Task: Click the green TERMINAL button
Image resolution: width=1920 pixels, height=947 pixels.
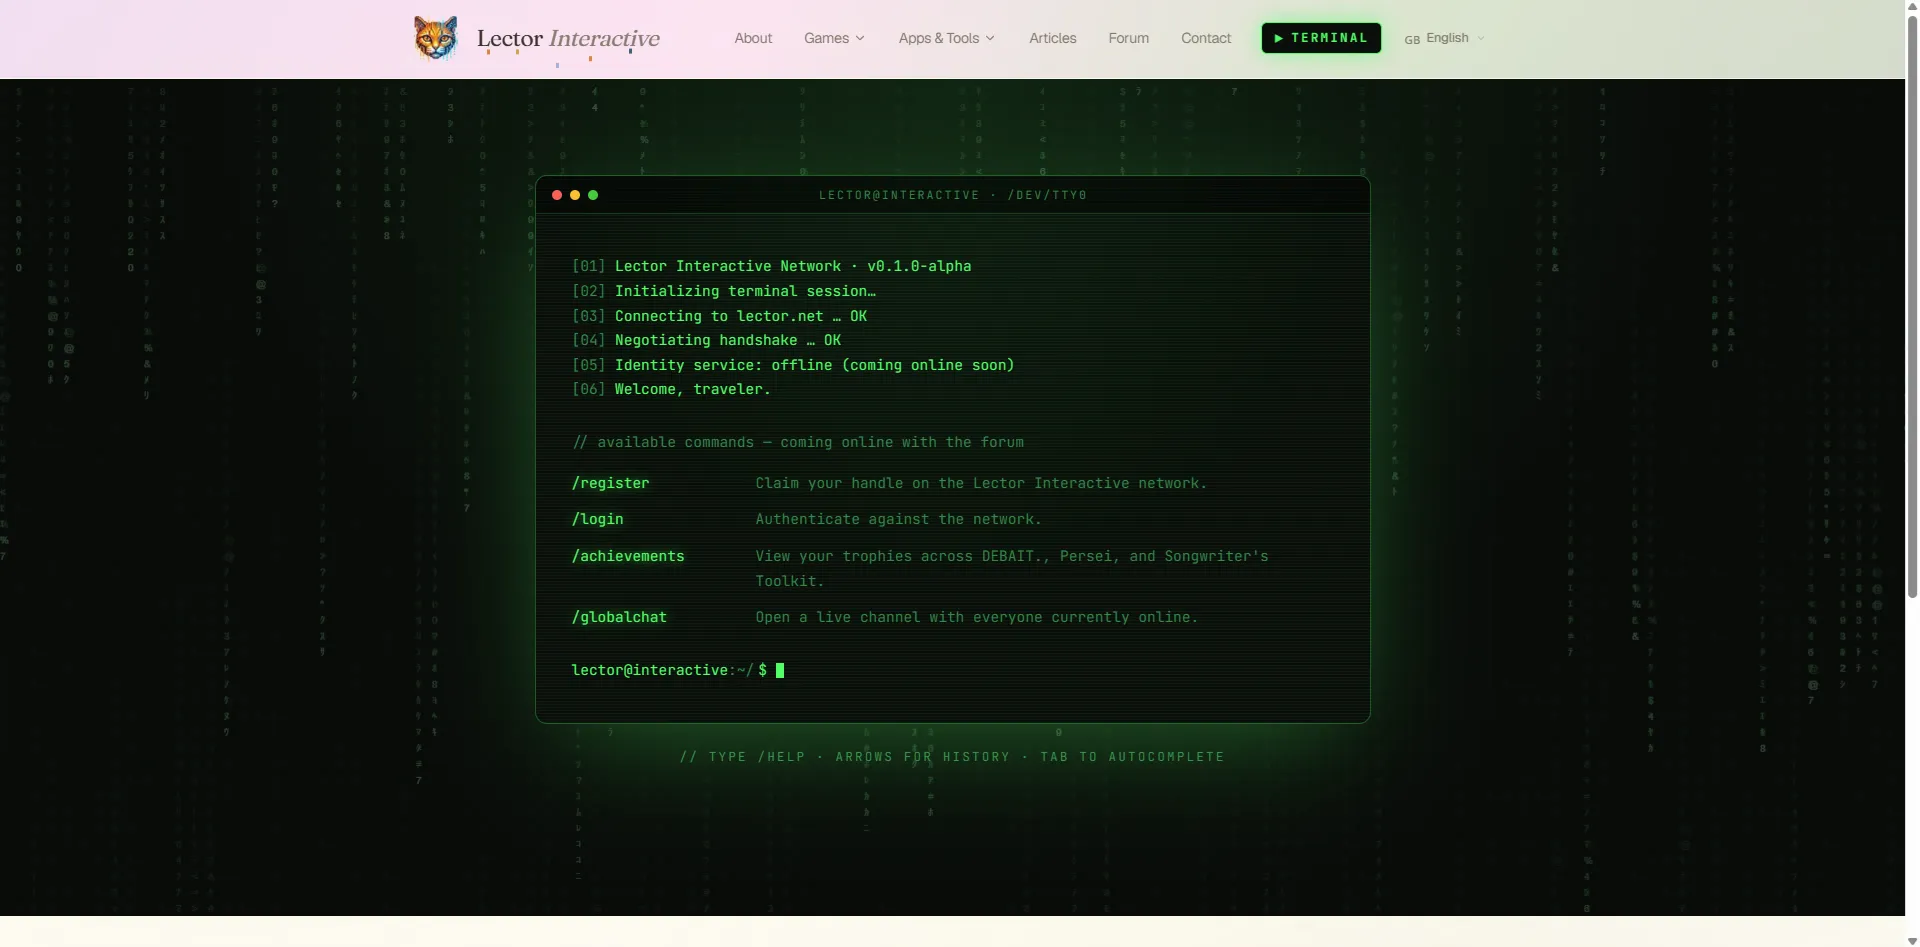Action: (1321, 38)
